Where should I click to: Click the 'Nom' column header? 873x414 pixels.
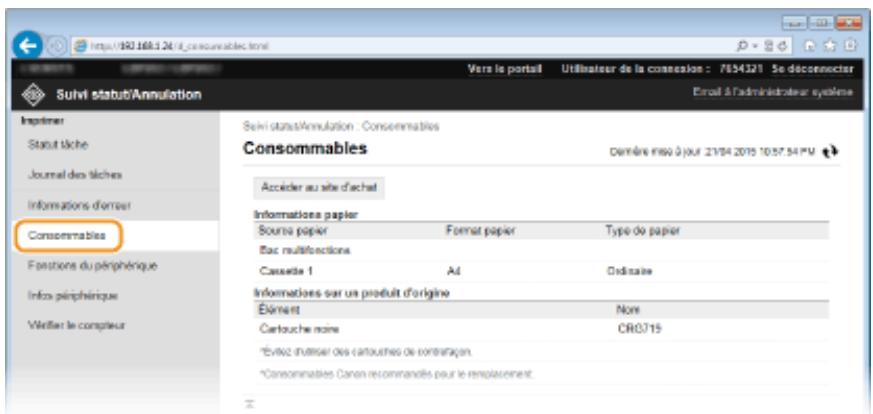[x=628, y=309]
